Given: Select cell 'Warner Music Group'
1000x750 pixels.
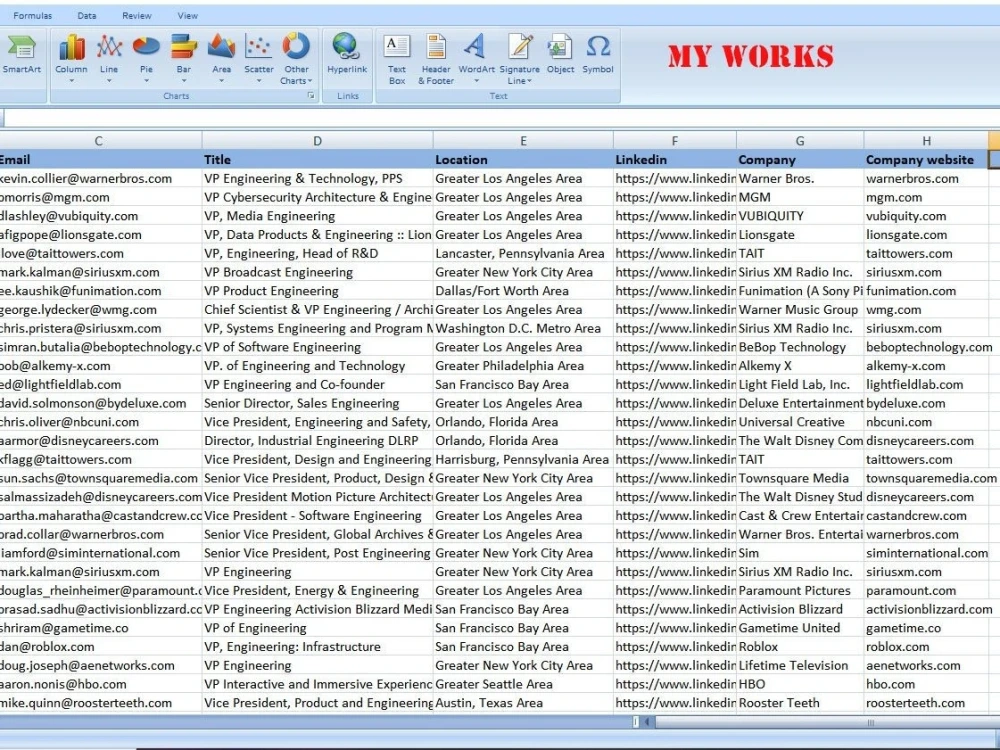Looking at the screenshot, I should point(800,309).
